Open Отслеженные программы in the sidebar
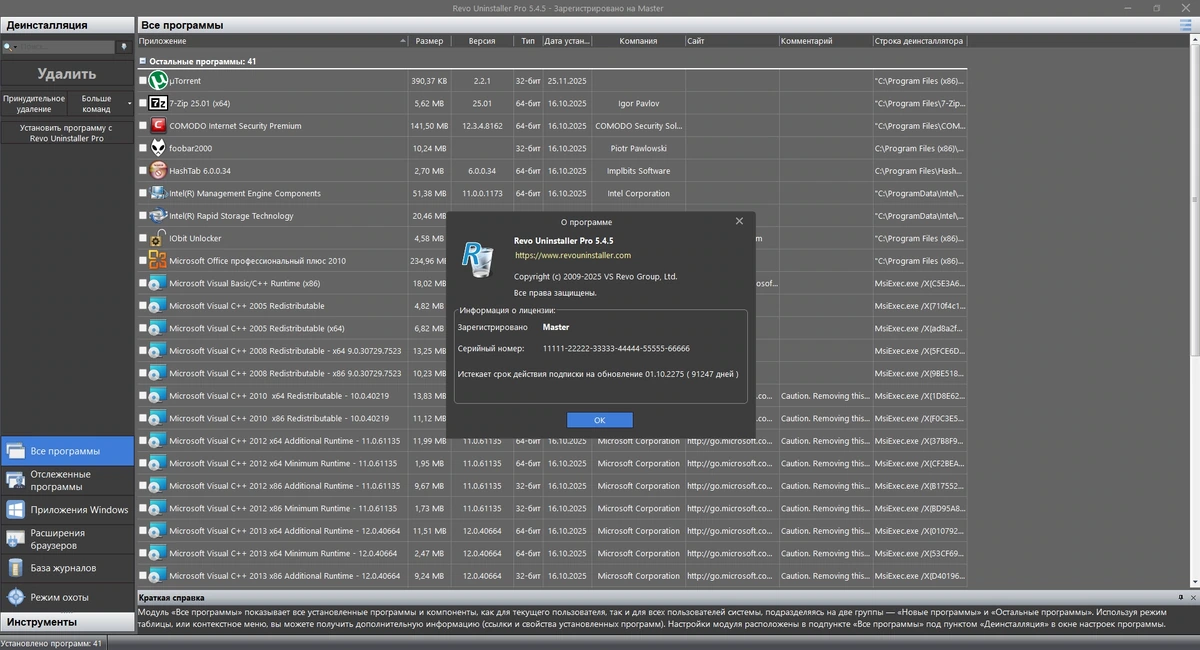 [67, 480]
